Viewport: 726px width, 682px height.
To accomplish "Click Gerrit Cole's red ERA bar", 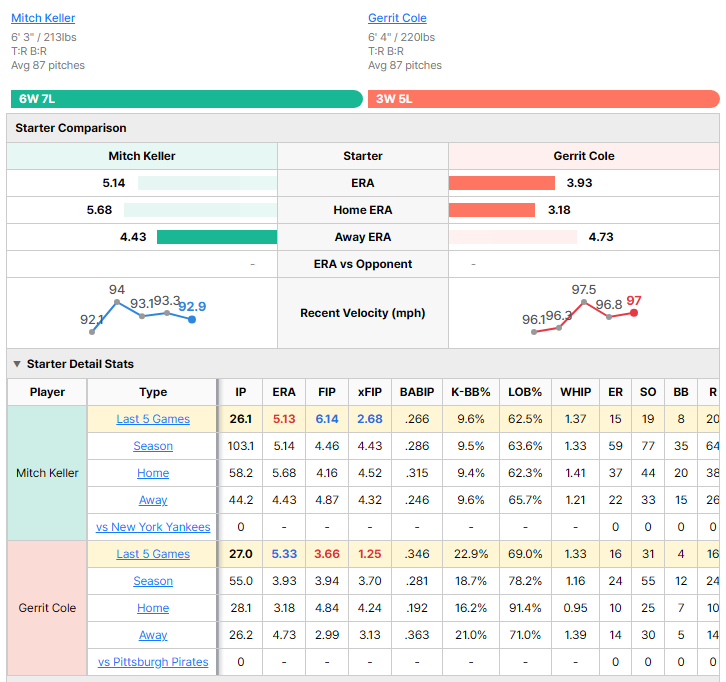I will click(x=501, y=183).
